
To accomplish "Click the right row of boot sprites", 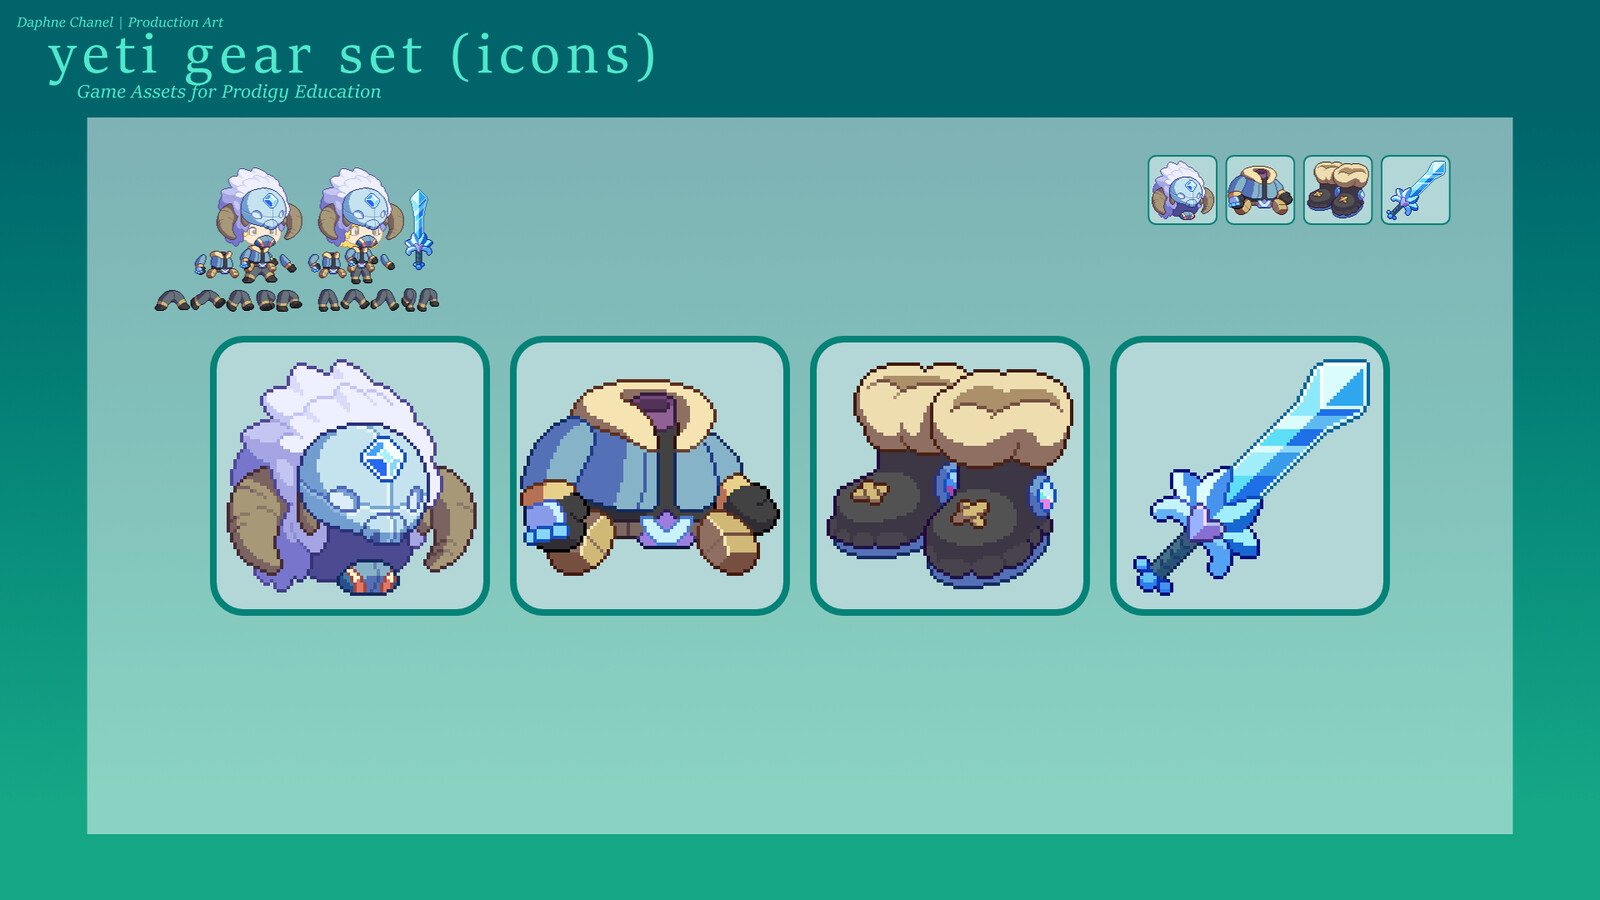I will click(x=378, y=300).
